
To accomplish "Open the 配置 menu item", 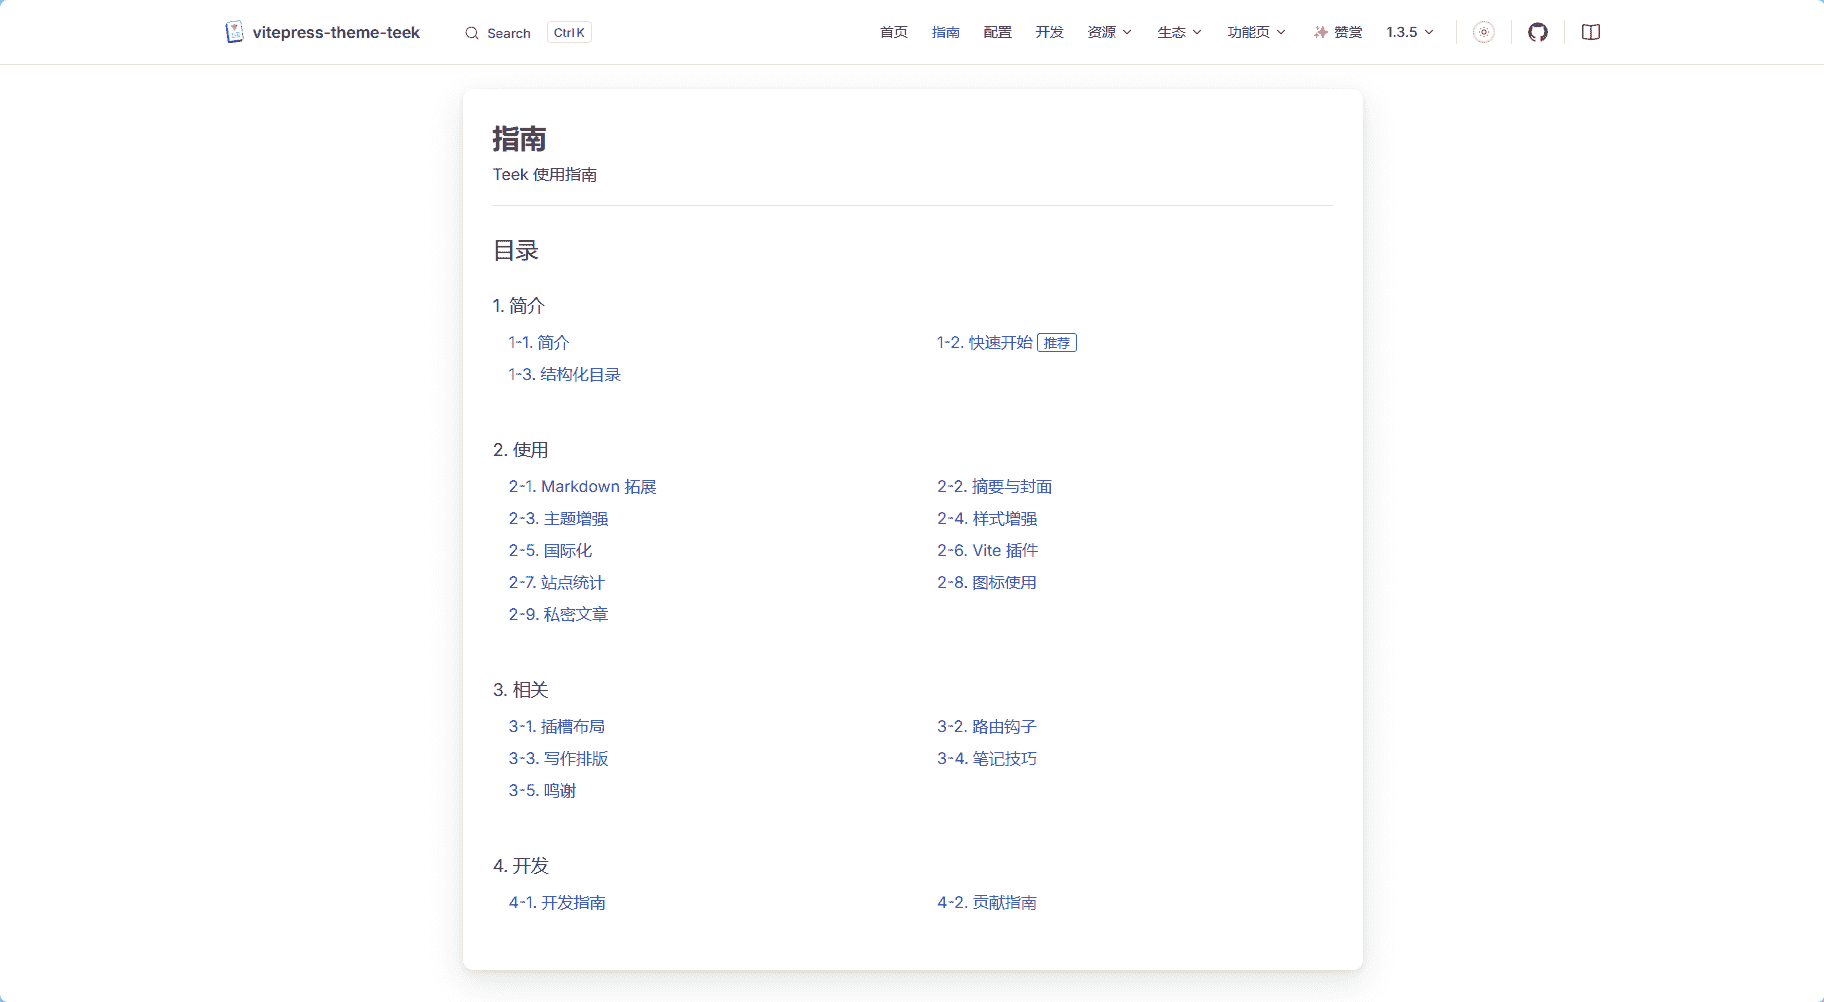I will 996,31.
